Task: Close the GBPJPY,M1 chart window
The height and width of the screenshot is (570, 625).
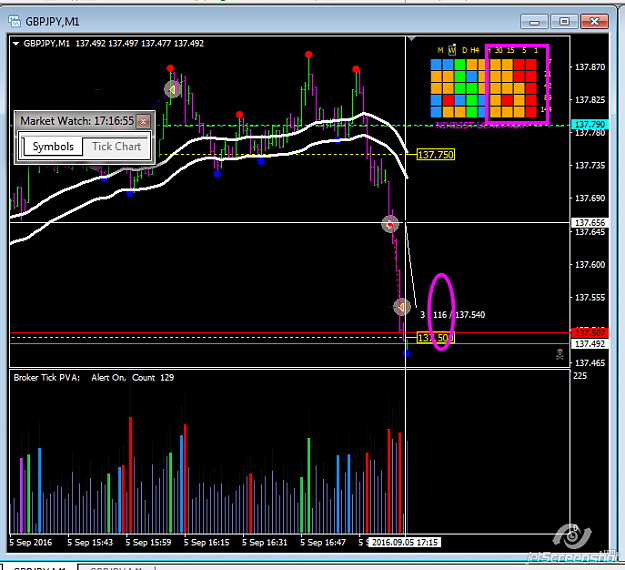Action: tap(594, 22)
